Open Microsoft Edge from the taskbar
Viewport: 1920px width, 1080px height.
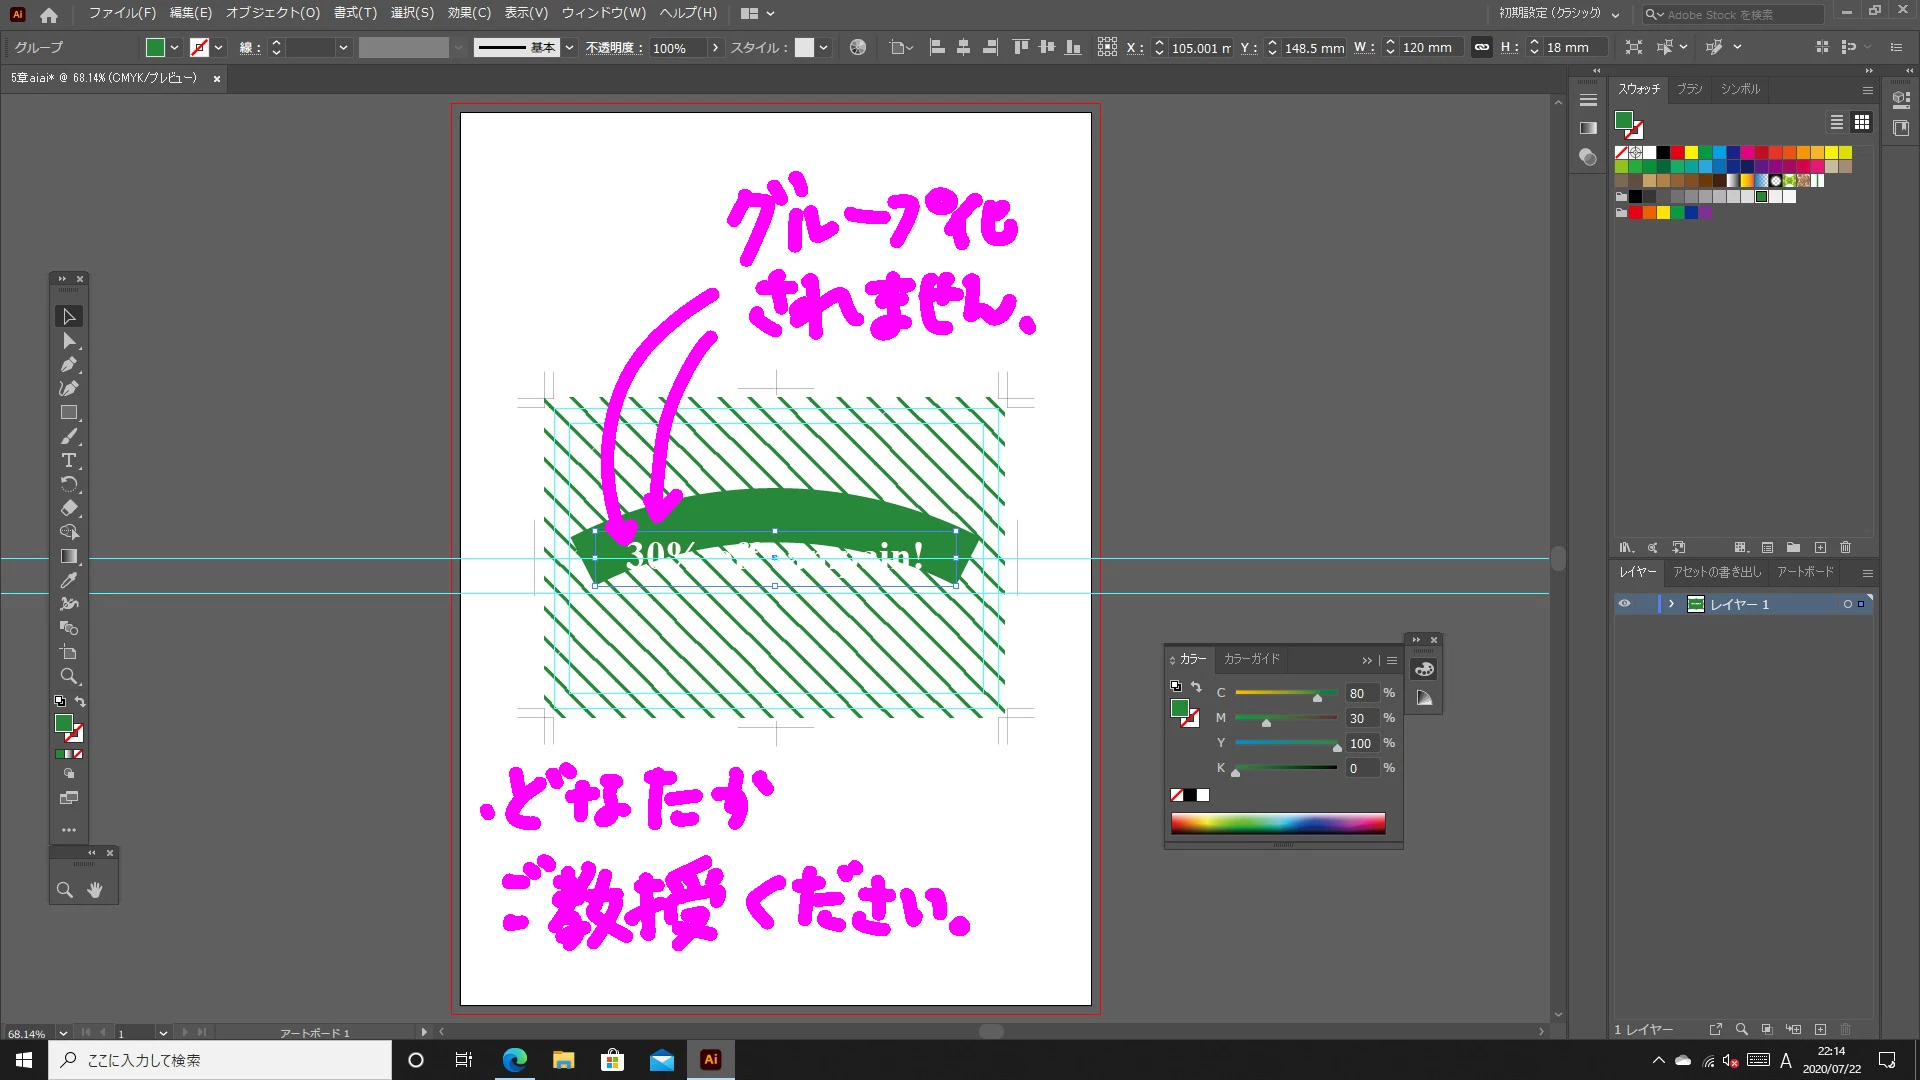(x=514, y=1060)
